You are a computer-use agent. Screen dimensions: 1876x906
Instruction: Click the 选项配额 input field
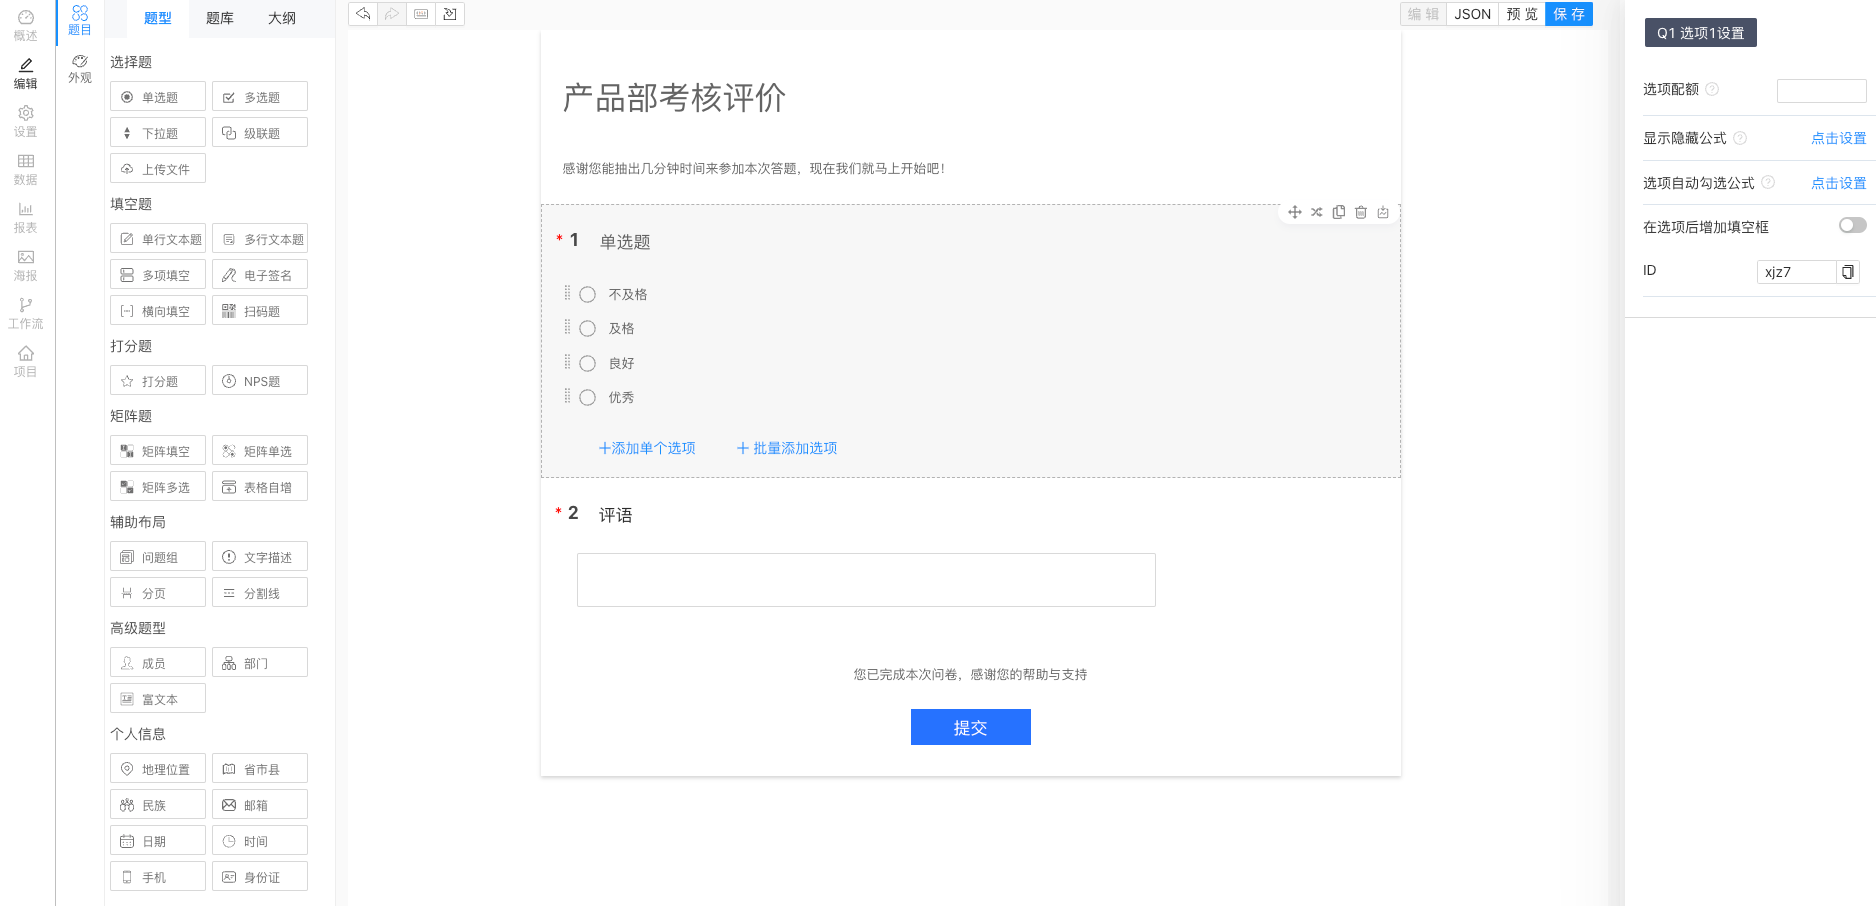[1820, 90]
